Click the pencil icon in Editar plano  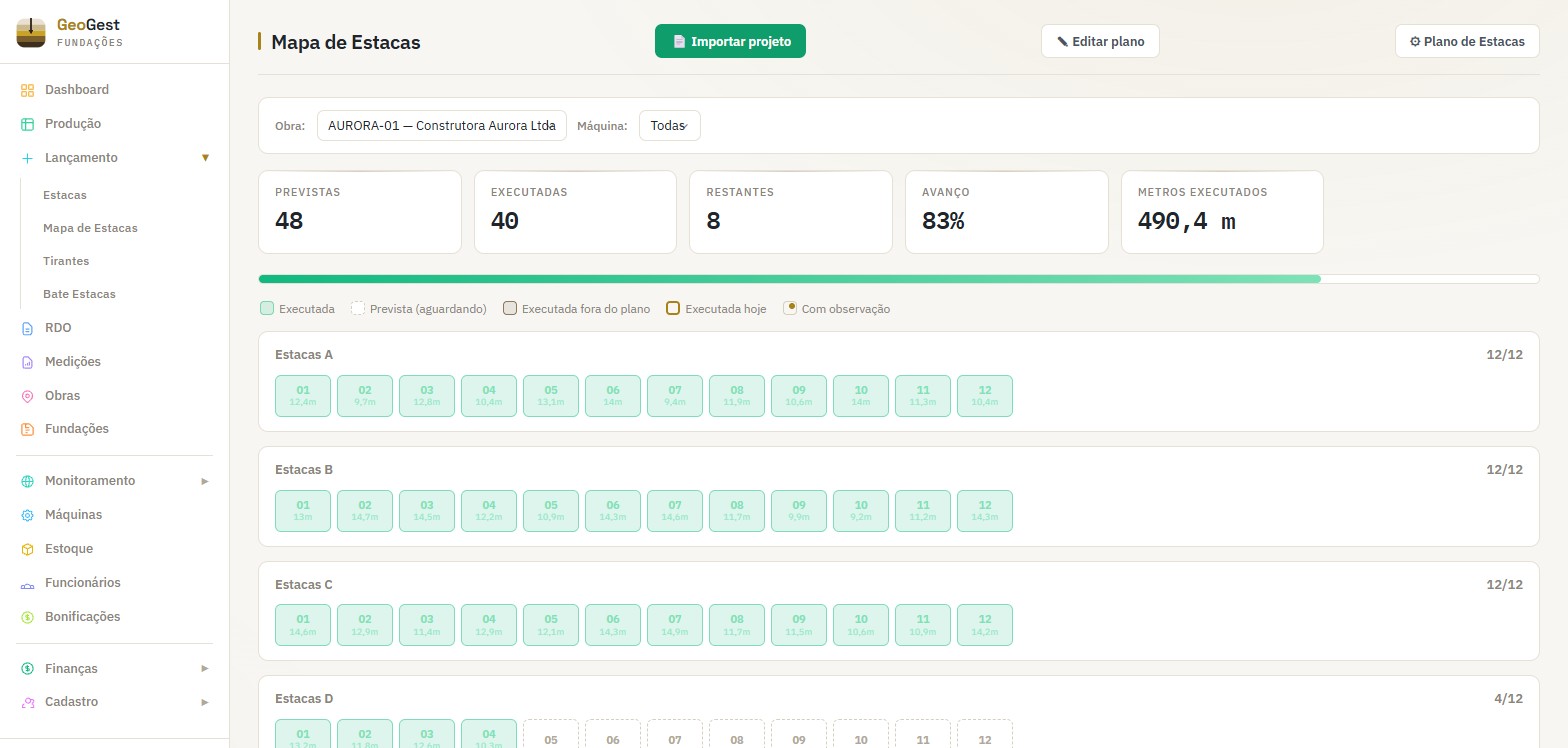pyautogui.click(x=1062, y=42)
